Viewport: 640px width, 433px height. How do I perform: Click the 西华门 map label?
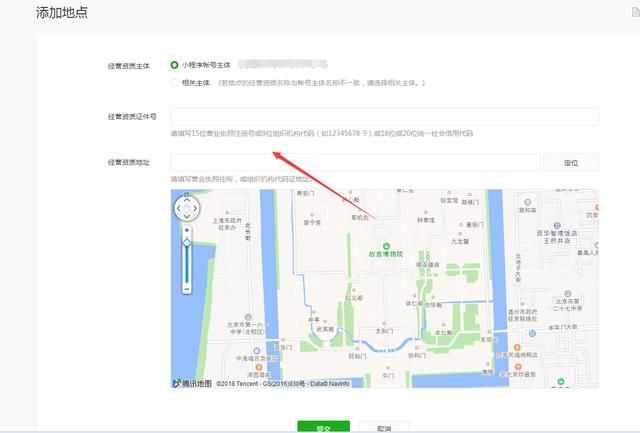[282, 348]
